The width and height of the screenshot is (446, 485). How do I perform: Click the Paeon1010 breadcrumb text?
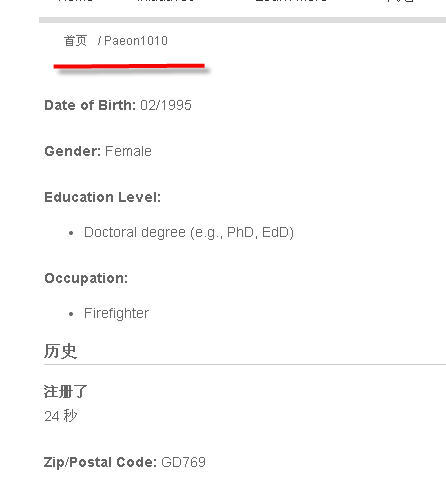136,41
